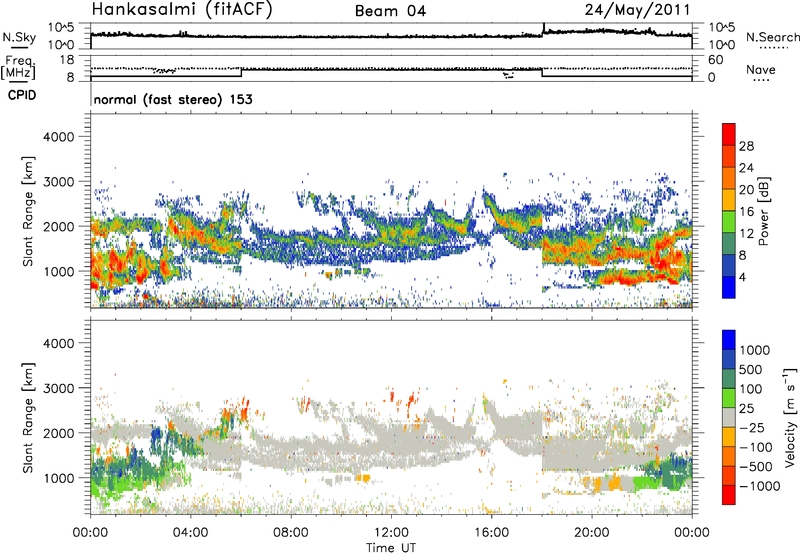Click the "12:00" time tick label
The width and height of the screenshot is (800, 554).
[391, 533]
